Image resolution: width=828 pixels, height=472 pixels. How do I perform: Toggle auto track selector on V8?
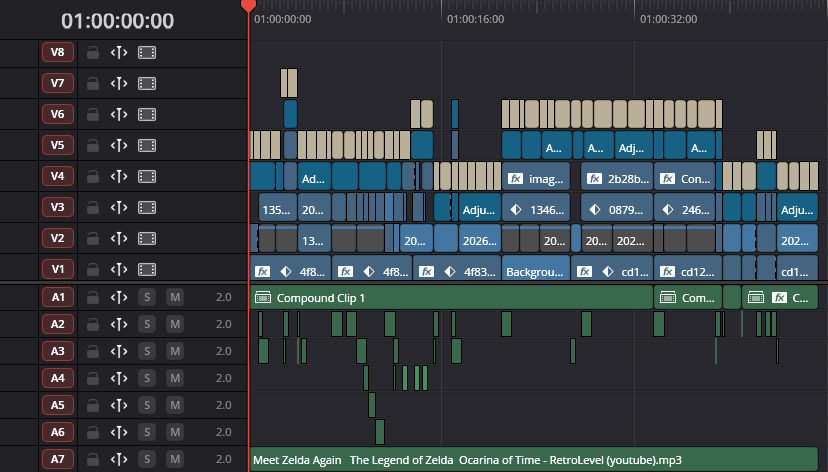119,52
